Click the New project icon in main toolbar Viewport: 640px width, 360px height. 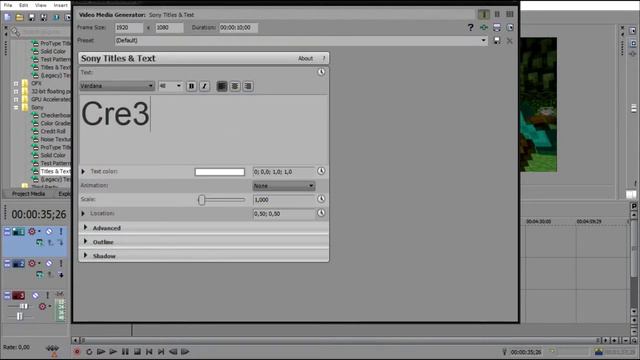tap(7, 17)
